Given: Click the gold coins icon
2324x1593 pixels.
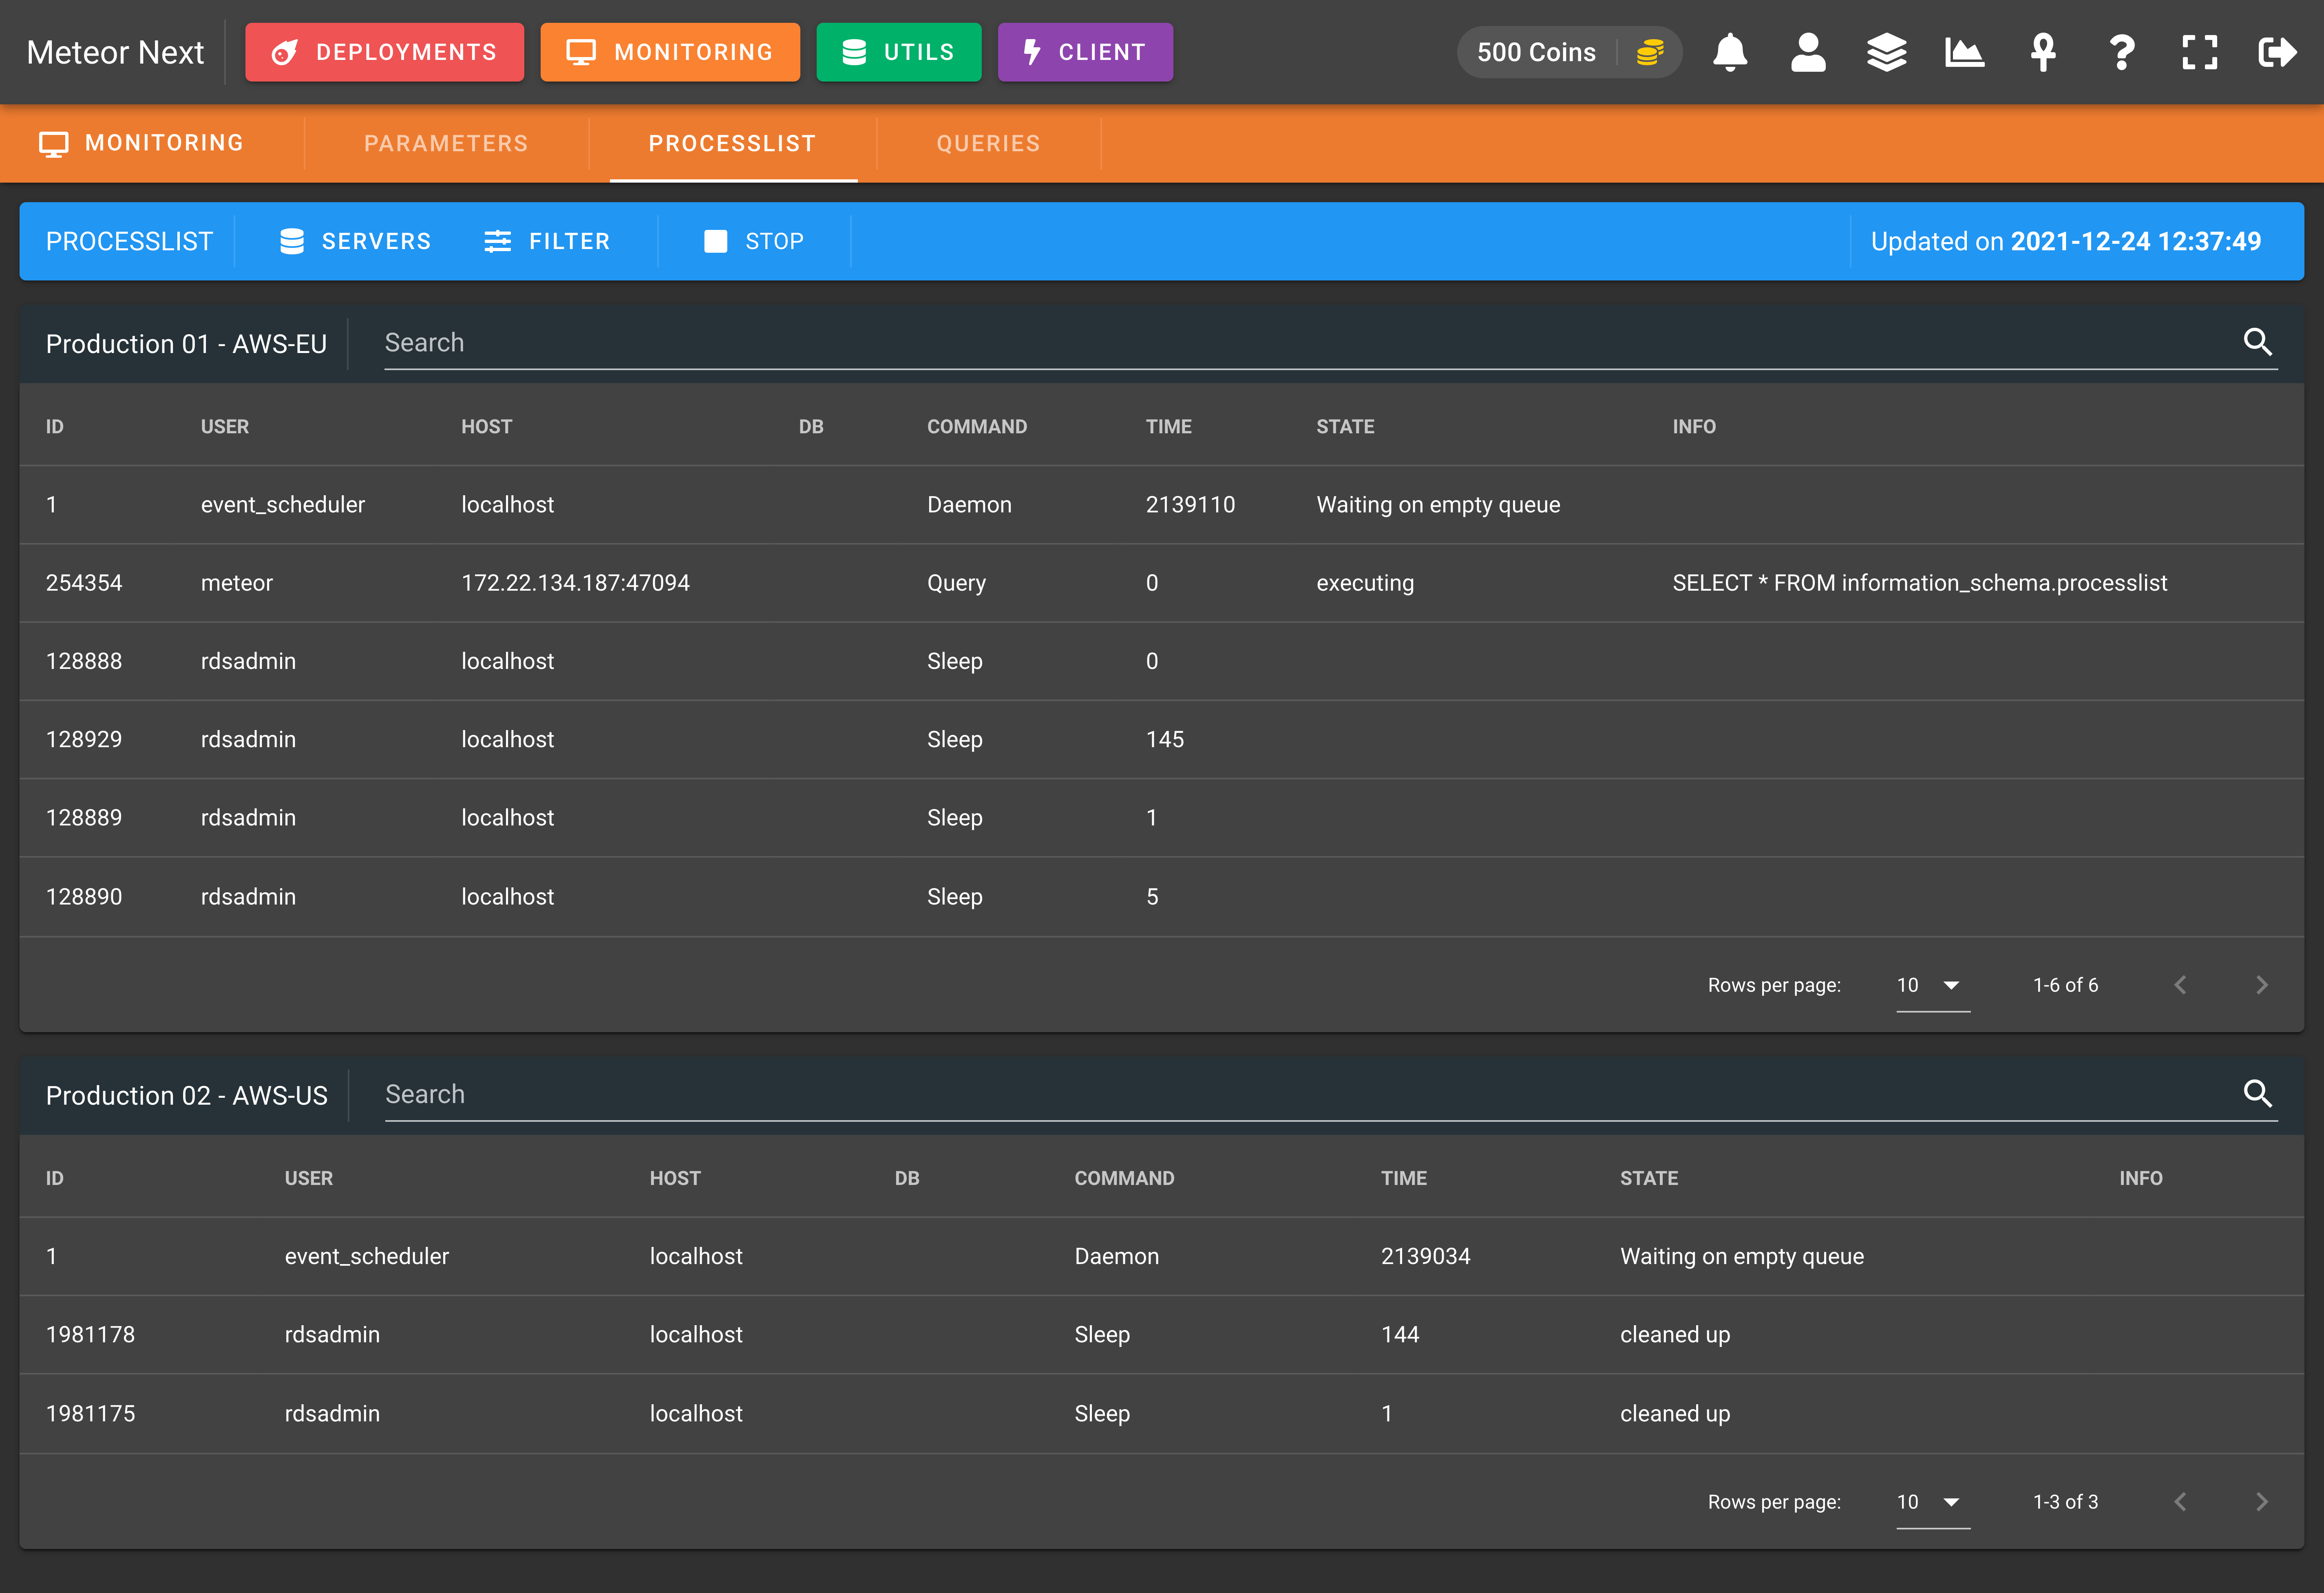Looking at the screenshot, I should point(1650,52).
